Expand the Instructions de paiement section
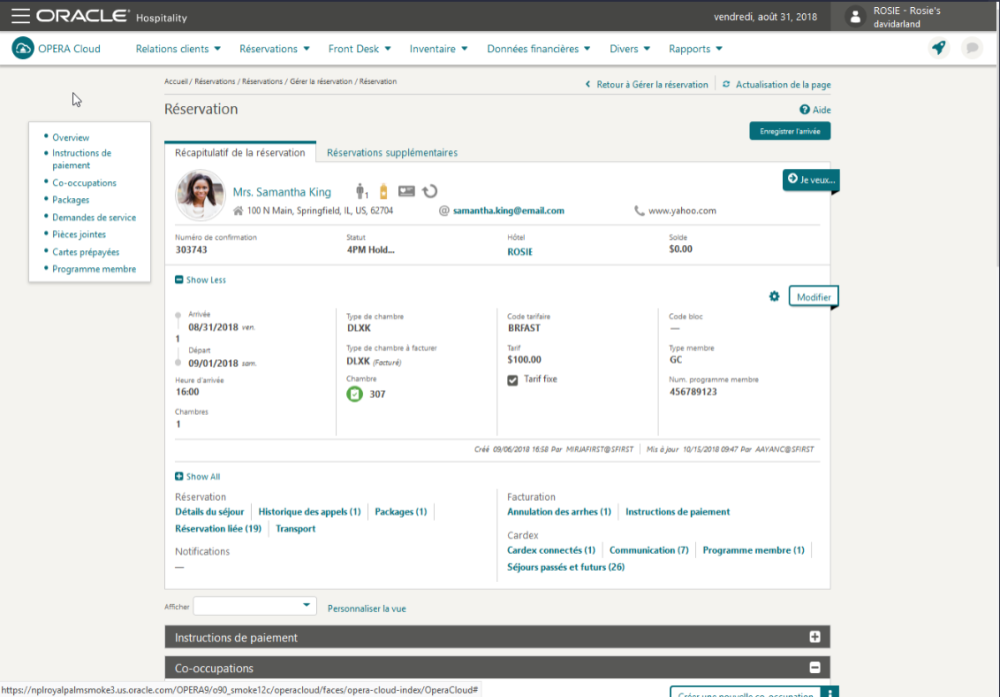Image resolution: width=1000 pixels, height=697 pixels. [815, 637]
